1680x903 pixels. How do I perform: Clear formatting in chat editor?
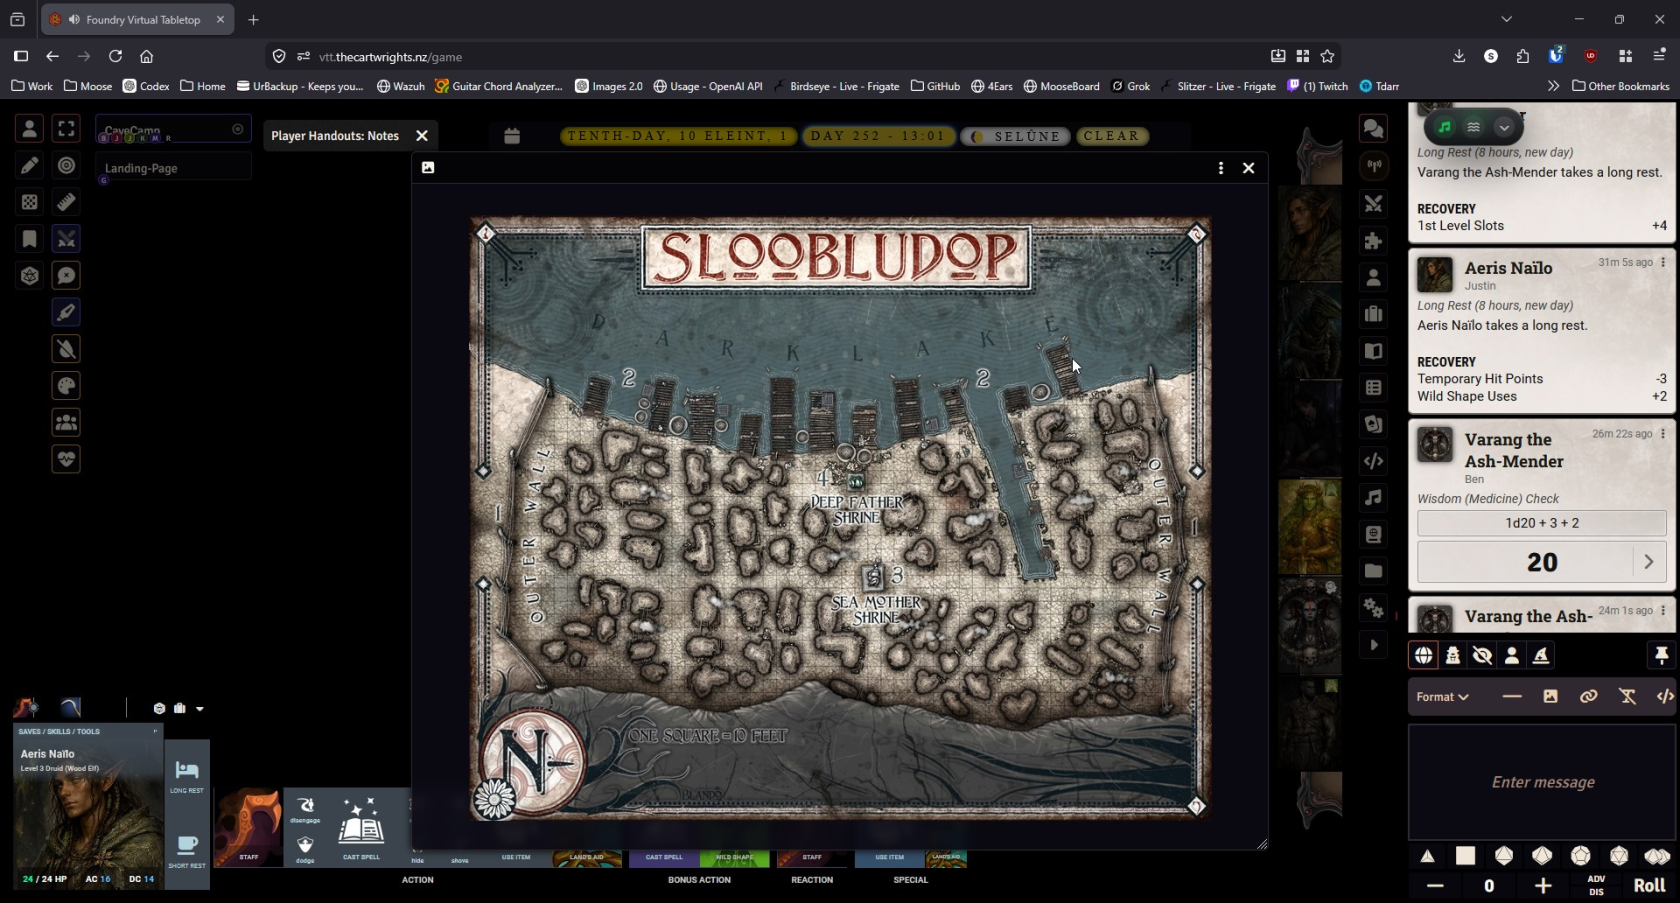click(x=1627, y=697)
